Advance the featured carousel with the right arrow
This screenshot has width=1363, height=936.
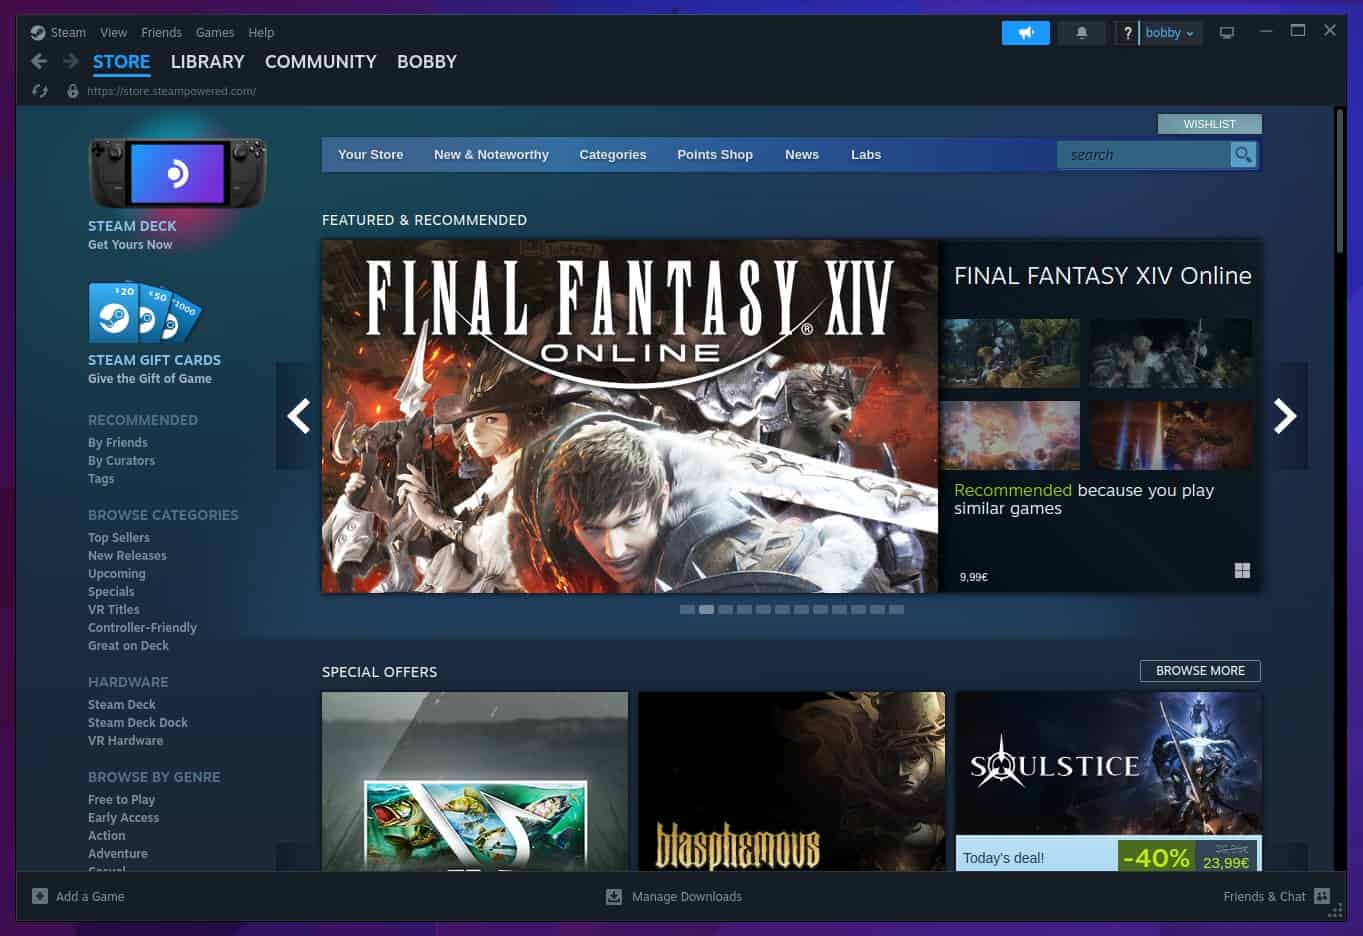(x=1284, y=415)
